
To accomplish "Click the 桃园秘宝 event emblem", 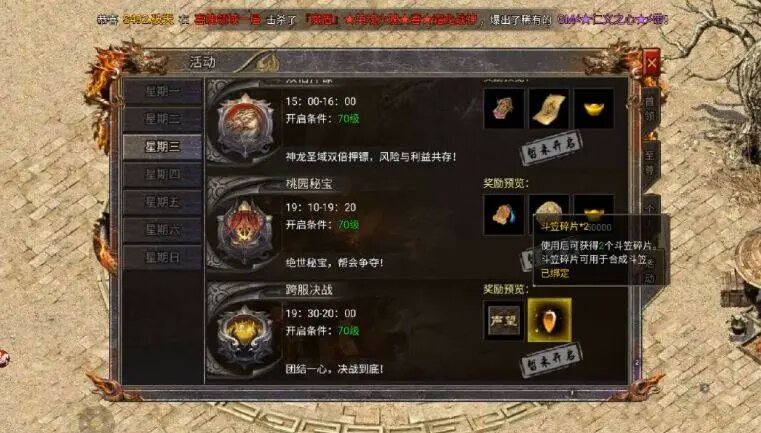I will pos(245,231).
